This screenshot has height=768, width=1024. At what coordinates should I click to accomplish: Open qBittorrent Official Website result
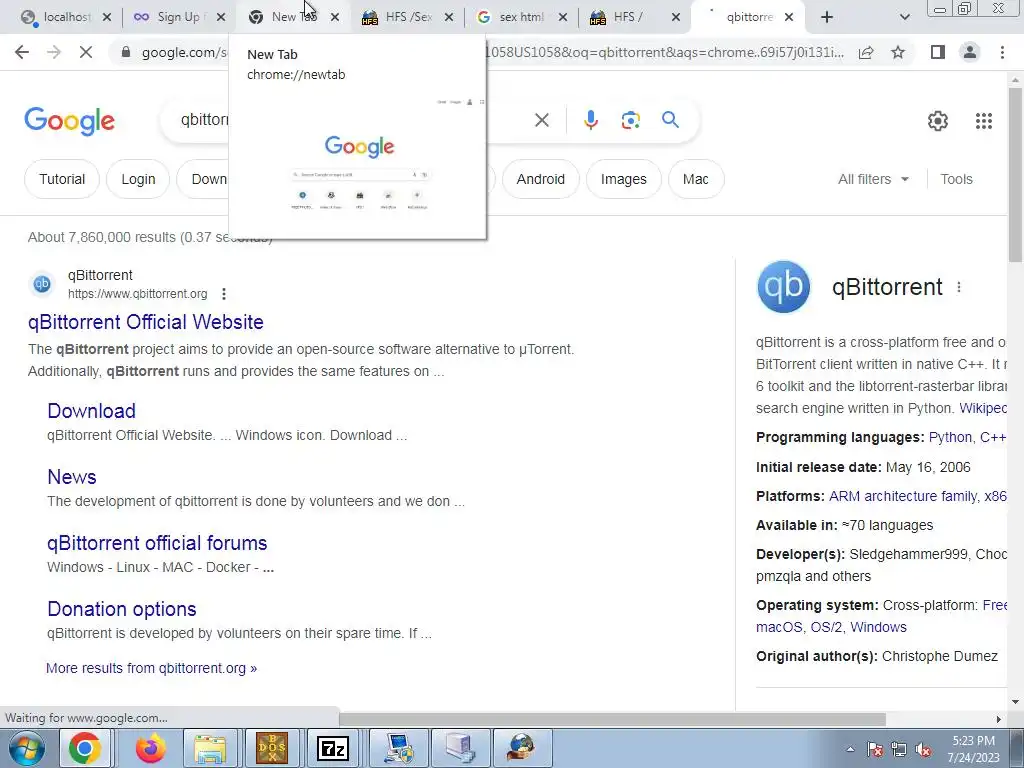(x=146, y=322)
